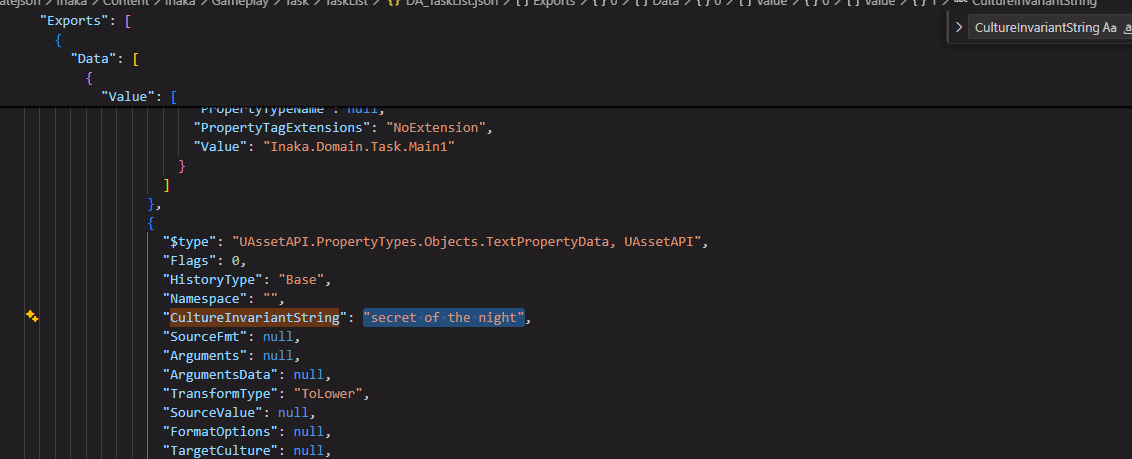Click the TaskList folder breadcrumb

pyautogui.click(x=343, y=3)
